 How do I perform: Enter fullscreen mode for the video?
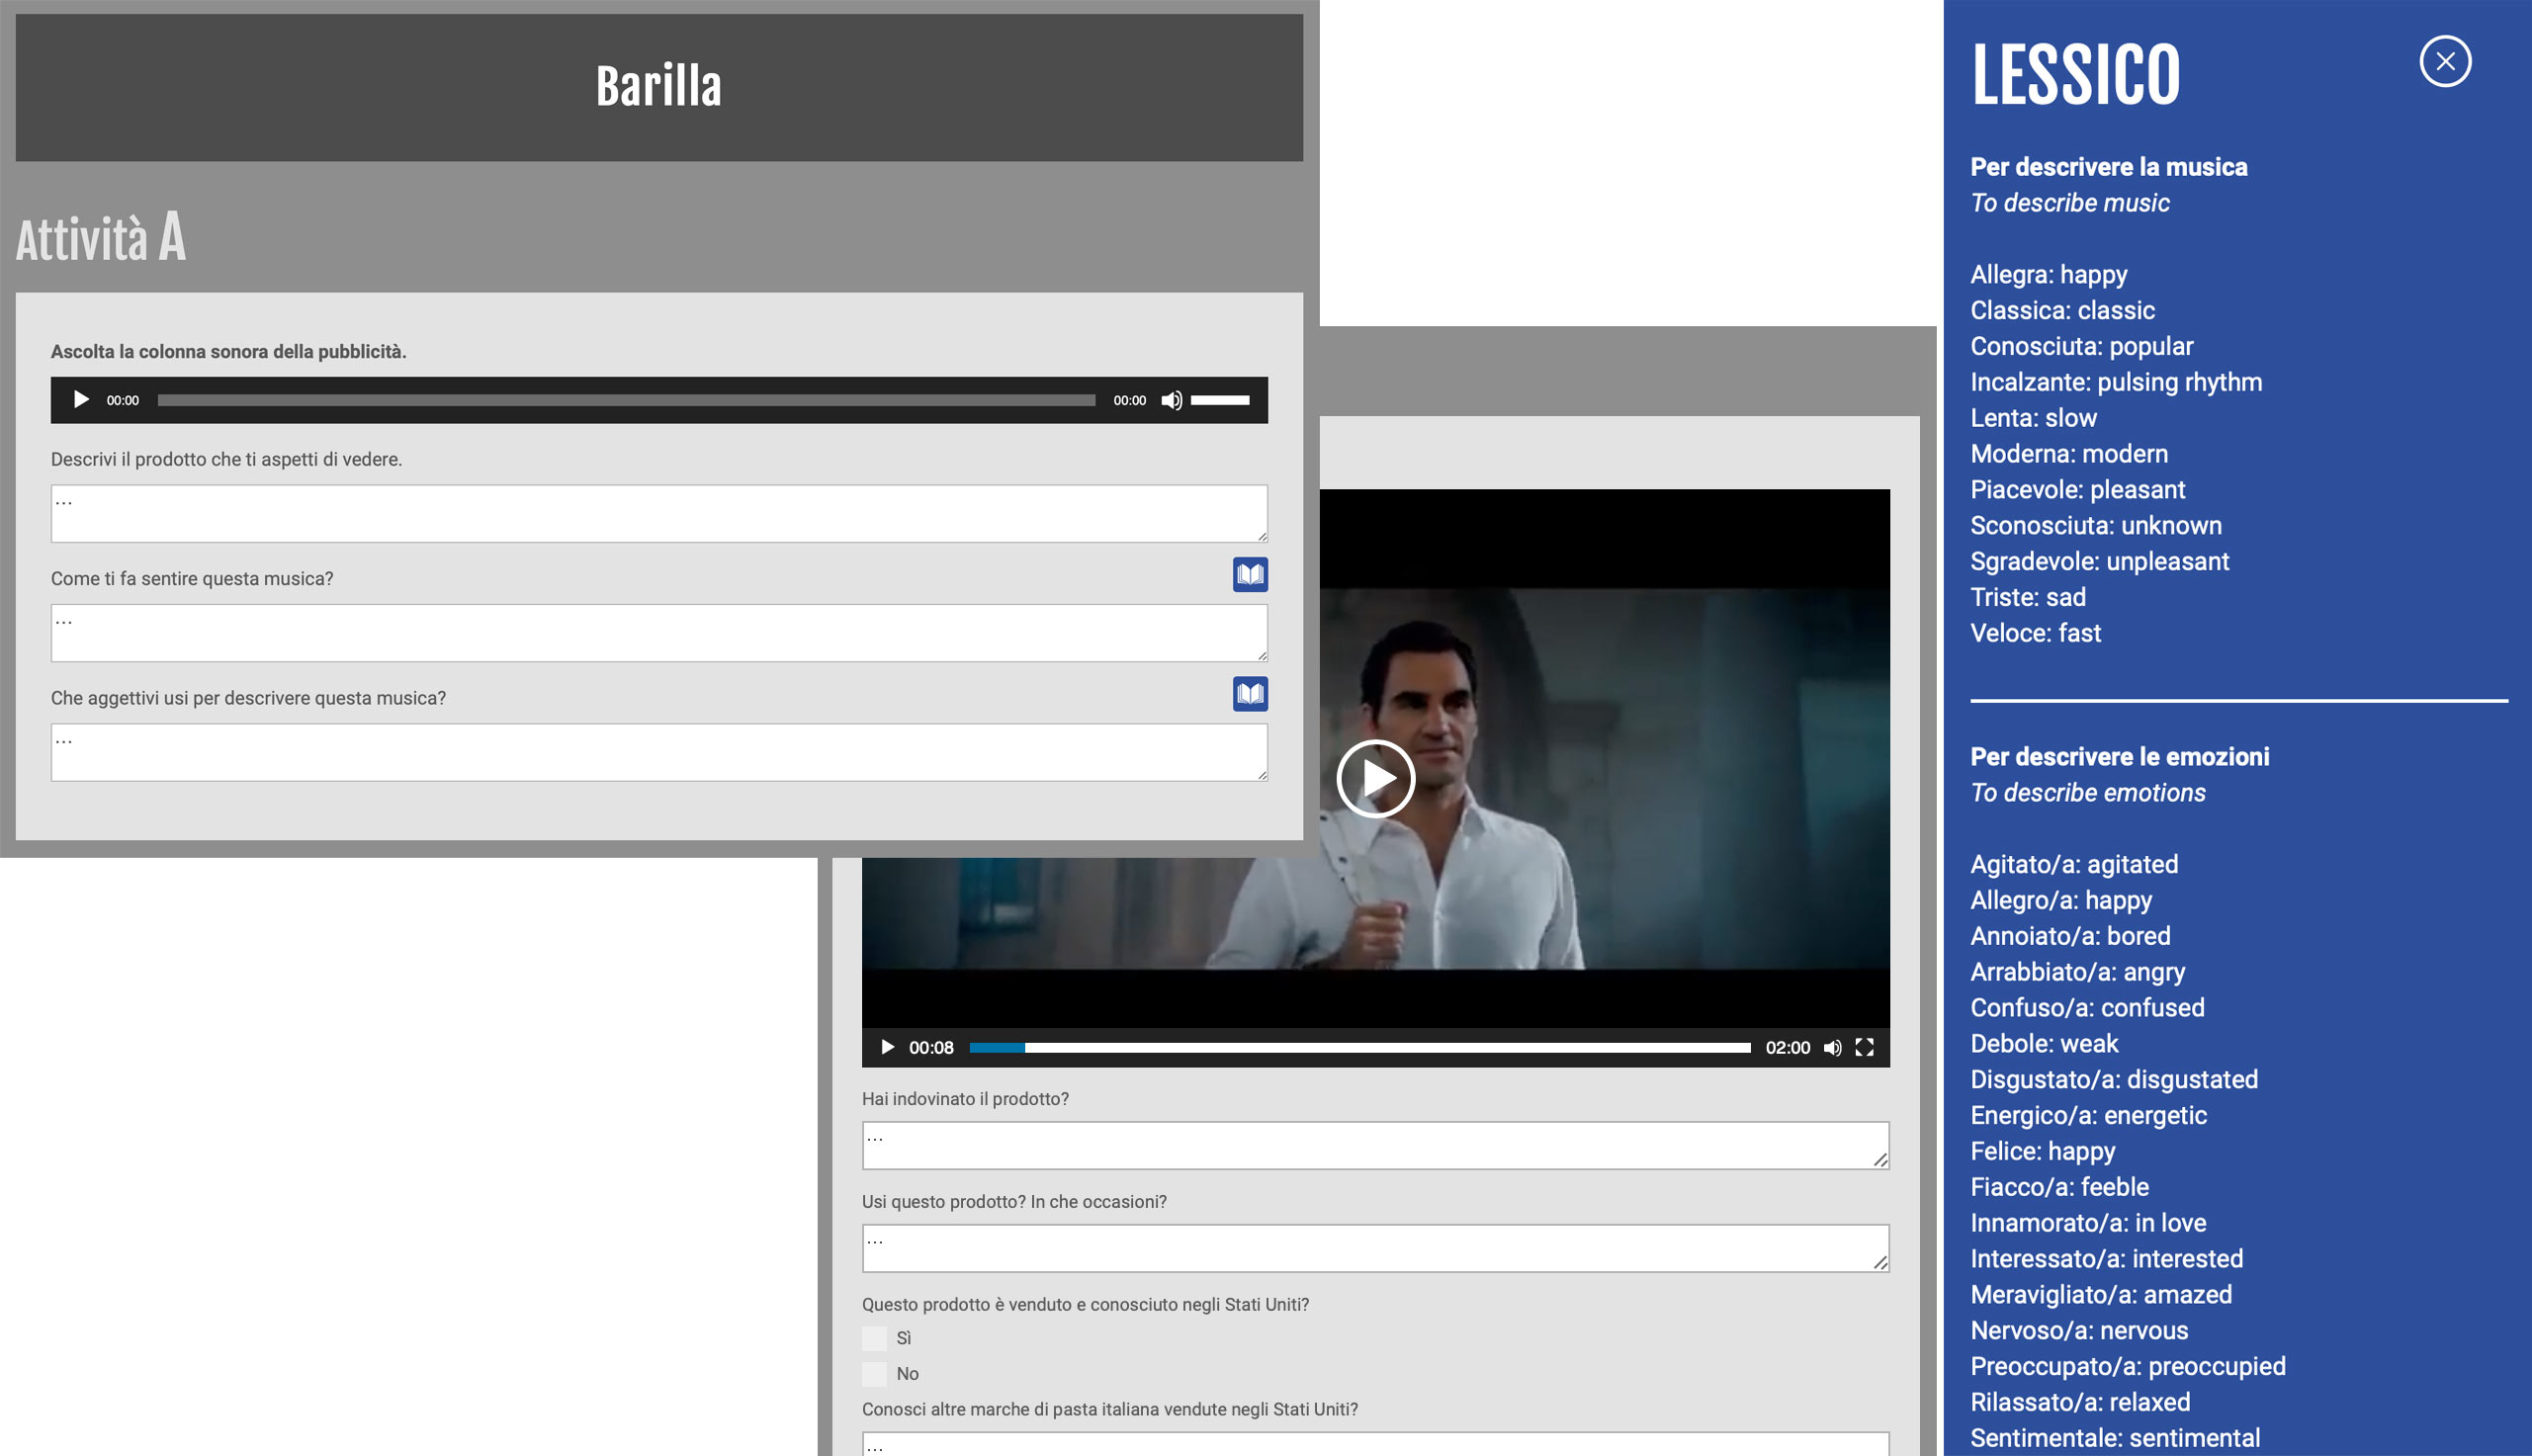click(1864, 1047)
